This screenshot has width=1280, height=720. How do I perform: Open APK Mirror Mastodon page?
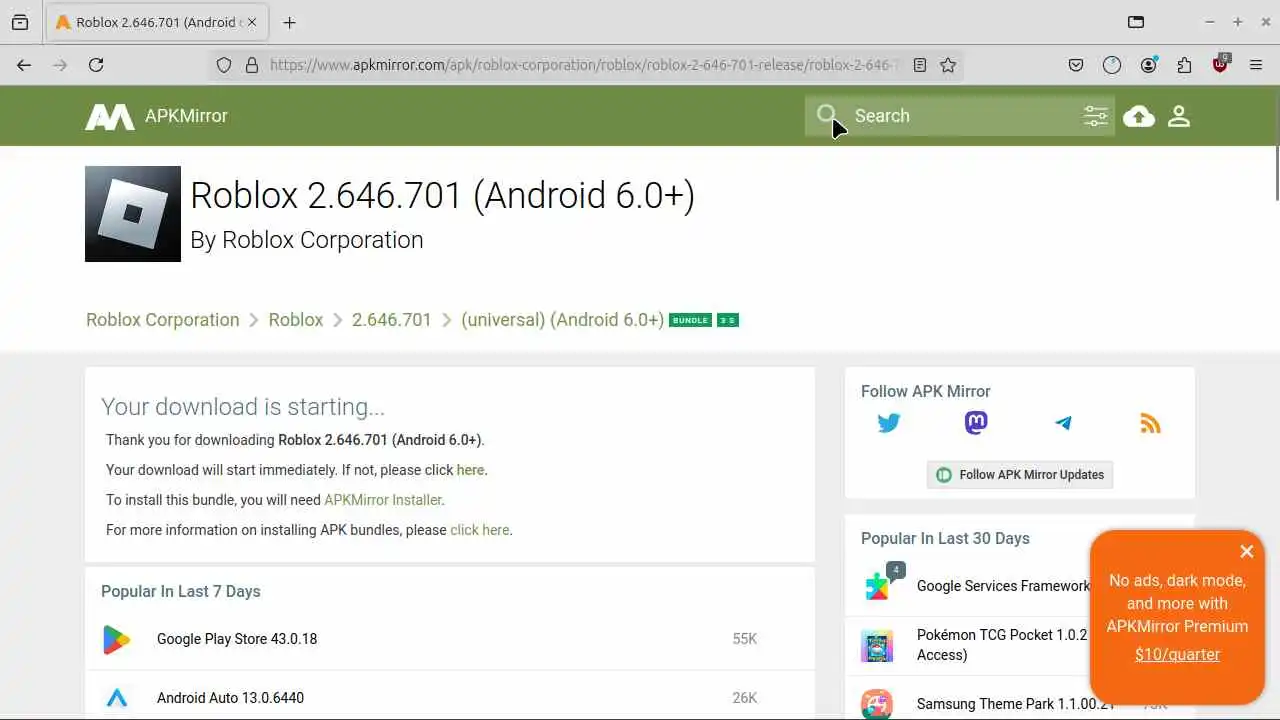(x=976, y=423)
